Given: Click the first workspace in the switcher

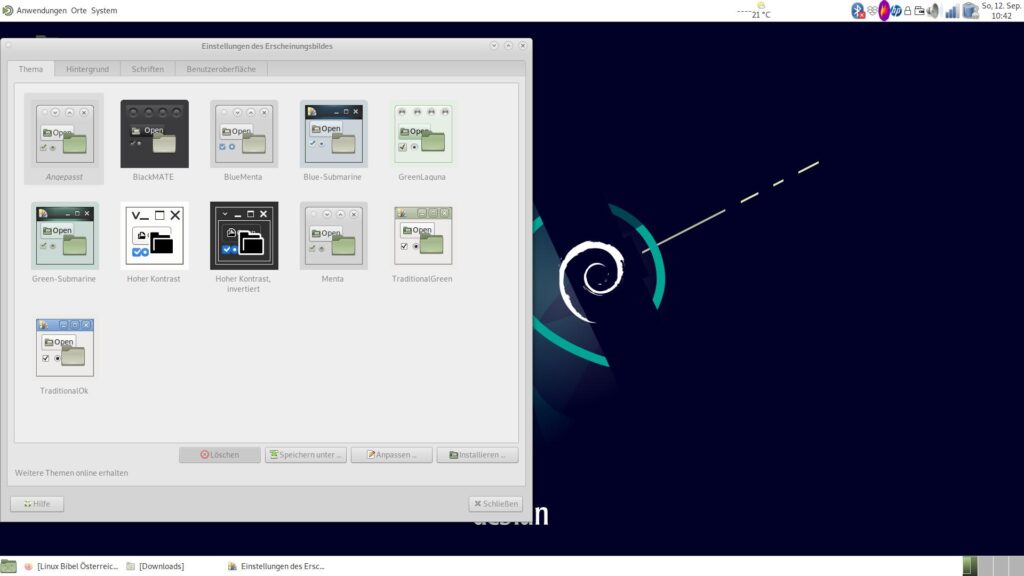Looking at the screenshot, I should 970,566.
